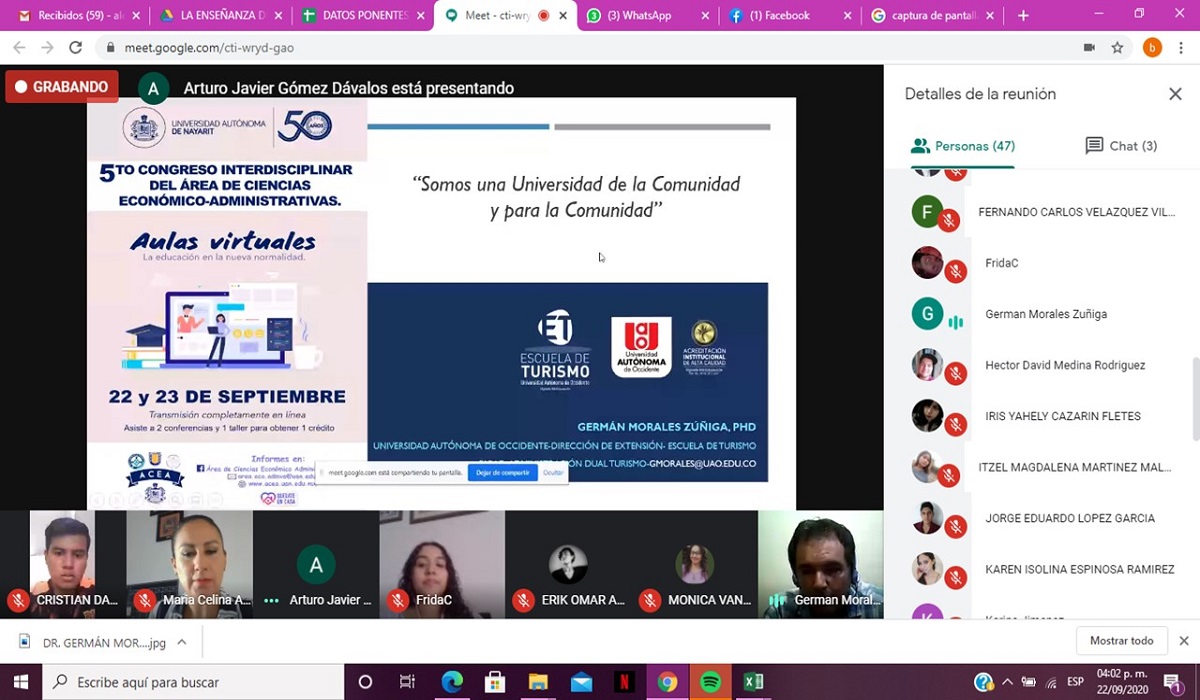1200x700 pixels.
Task: Bookmark this page with the star icon
Action: point(1118,48)
